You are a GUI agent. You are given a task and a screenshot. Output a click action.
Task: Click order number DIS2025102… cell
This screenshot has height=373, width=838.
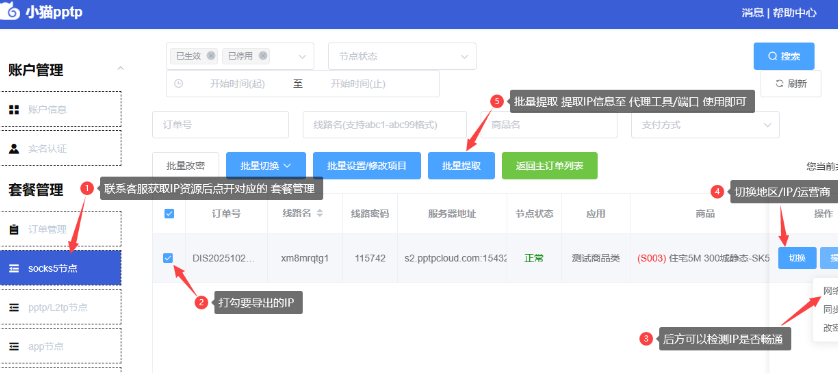(224, 258)
